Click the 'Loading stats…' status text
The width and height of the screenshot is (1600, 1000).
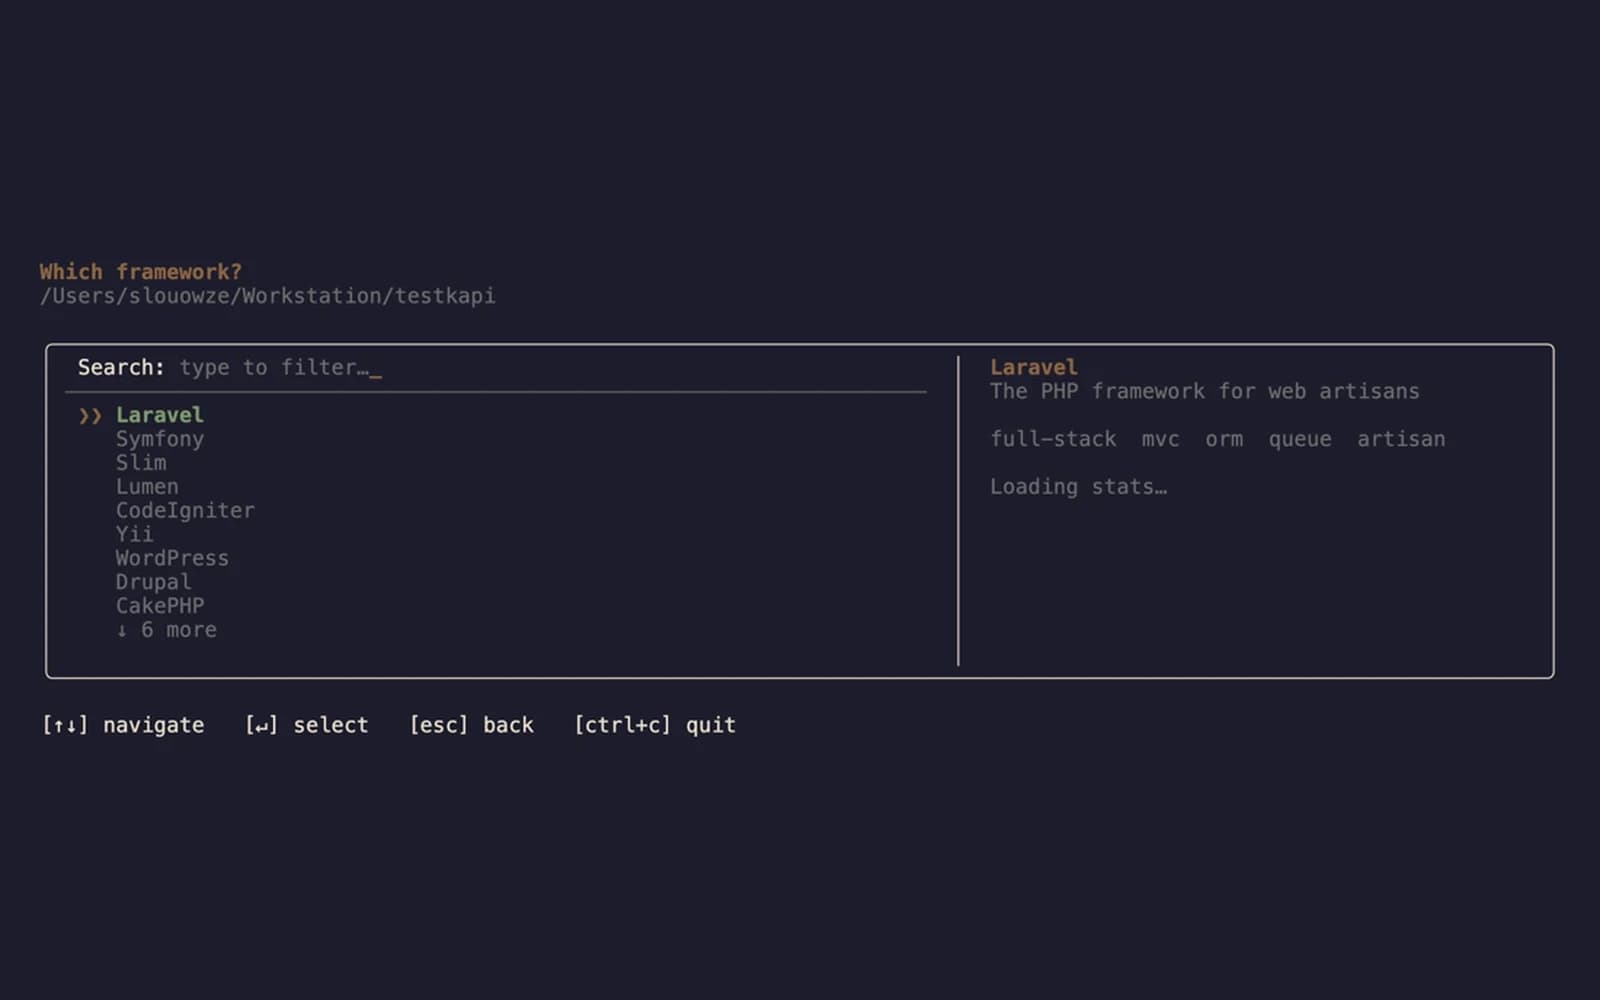(x=1078, y=487)
